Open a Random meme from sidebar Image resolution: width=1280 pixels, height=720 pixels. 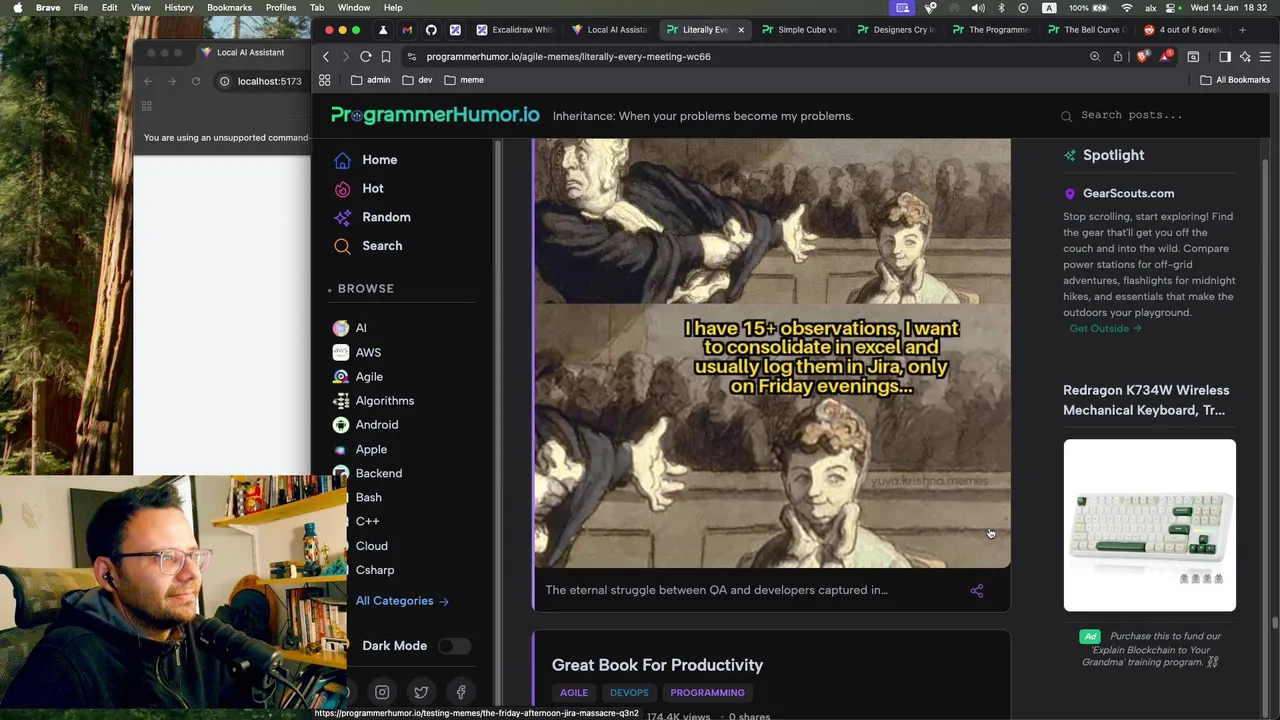(x=372, y=217)
